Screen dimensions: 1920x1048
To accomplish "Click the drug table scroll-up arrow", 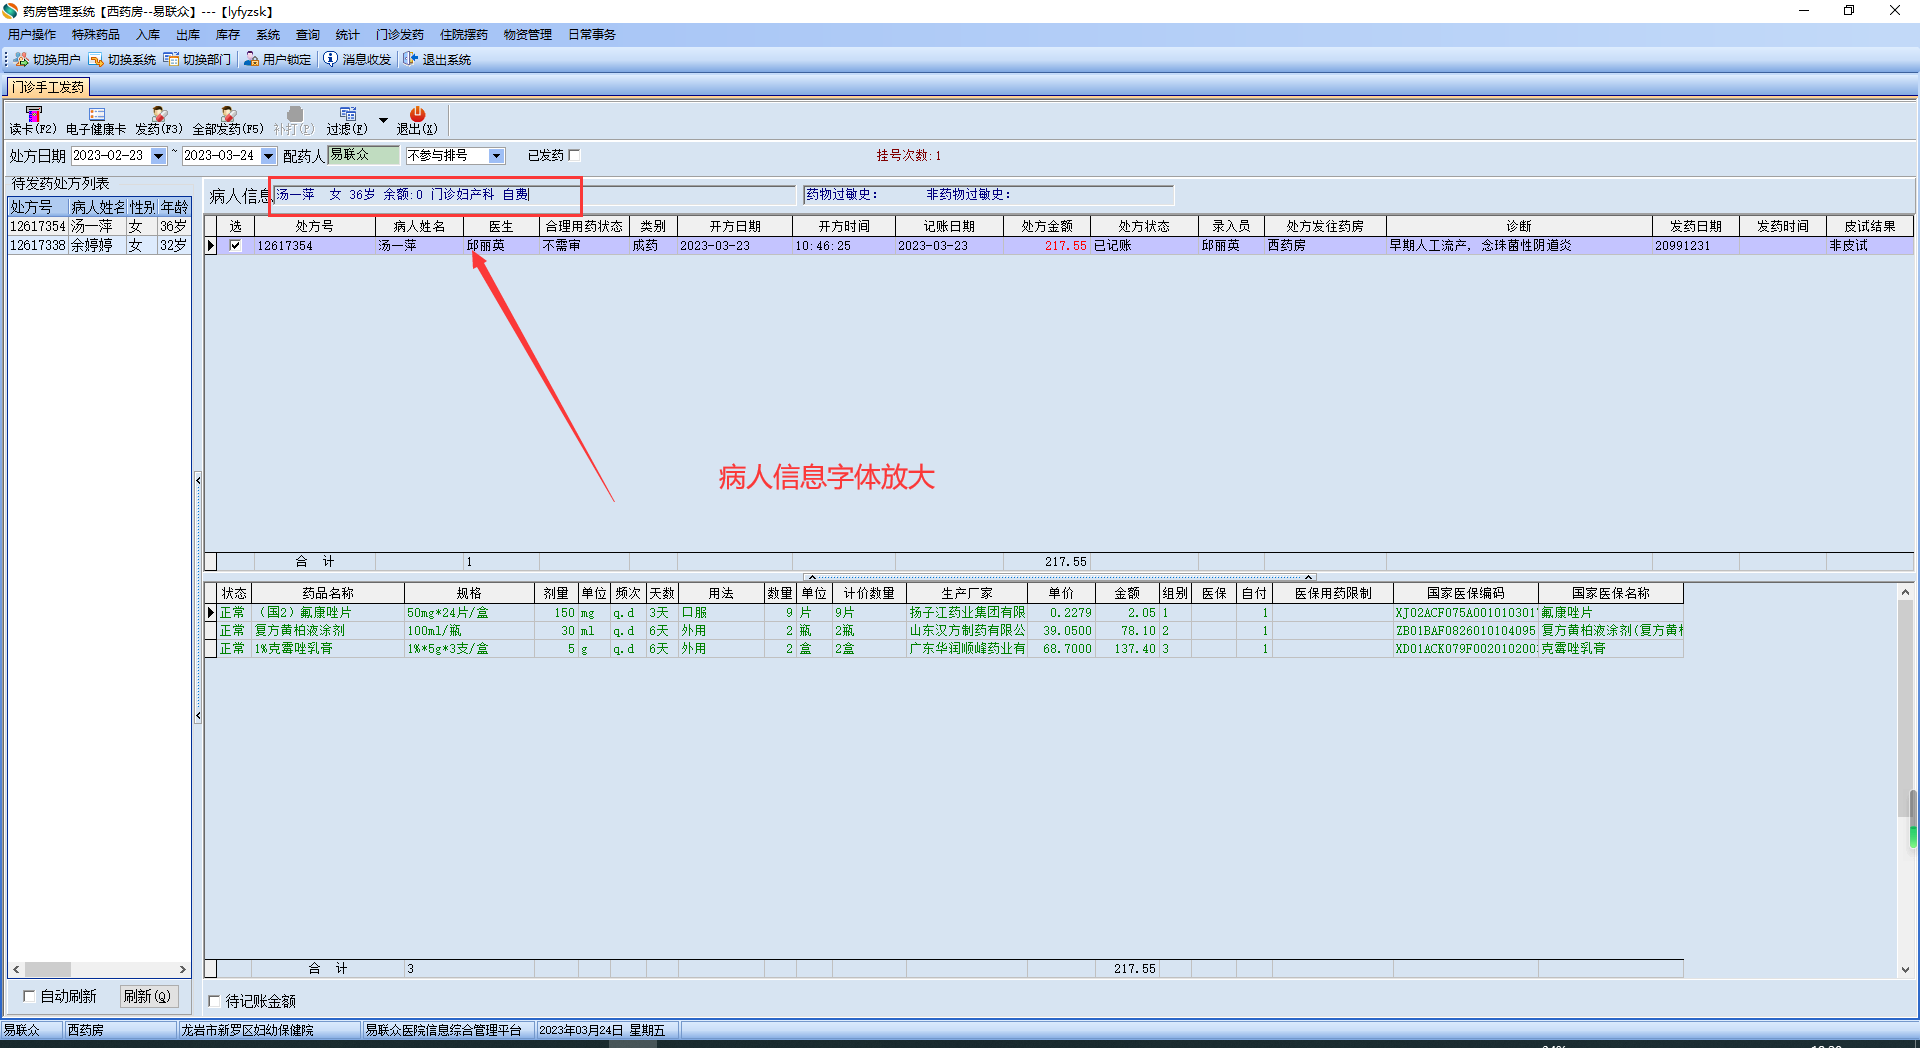I will (1905, 592).
